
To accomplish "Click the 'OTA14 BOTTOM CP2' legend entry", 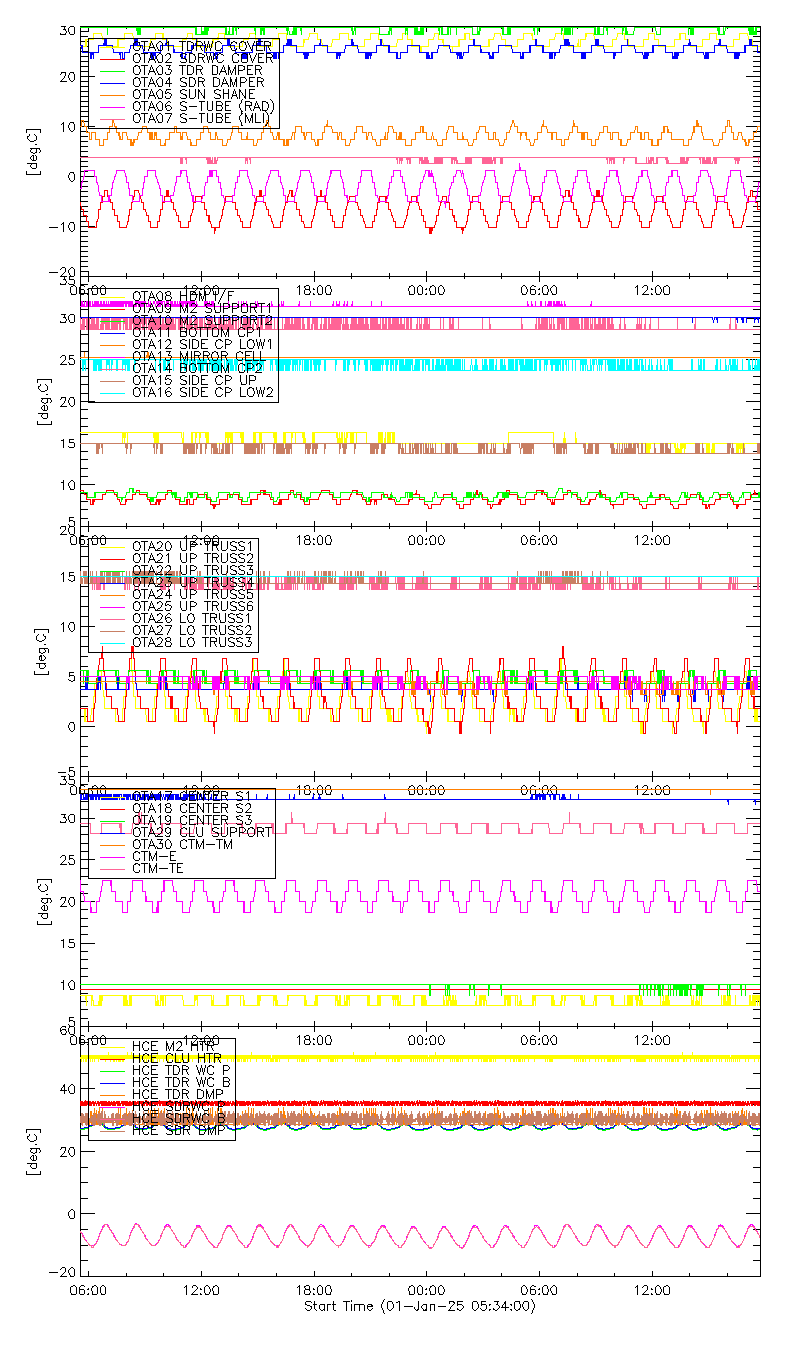I will point(197,368).
